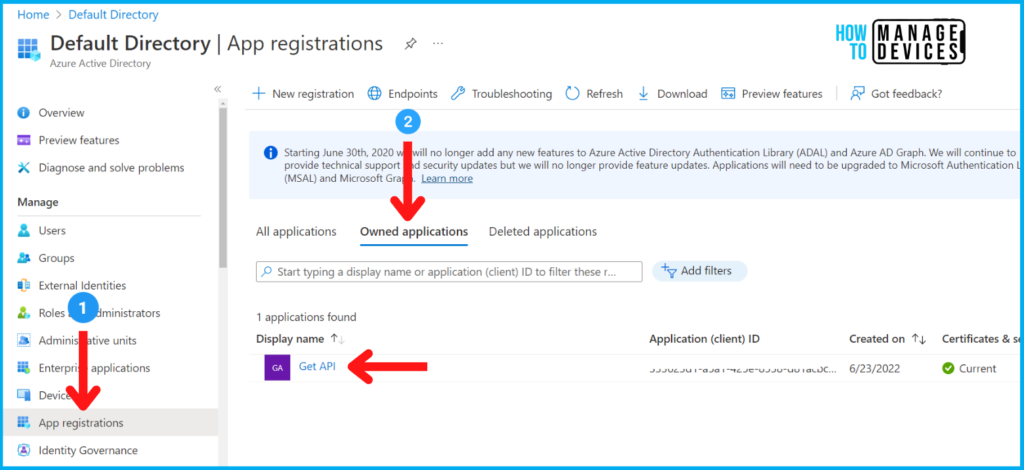This screenshot has height=470, width=1024.
Task: Open the Groups sidebar icon
Action: pyautogui.click(x=24, y=258)
